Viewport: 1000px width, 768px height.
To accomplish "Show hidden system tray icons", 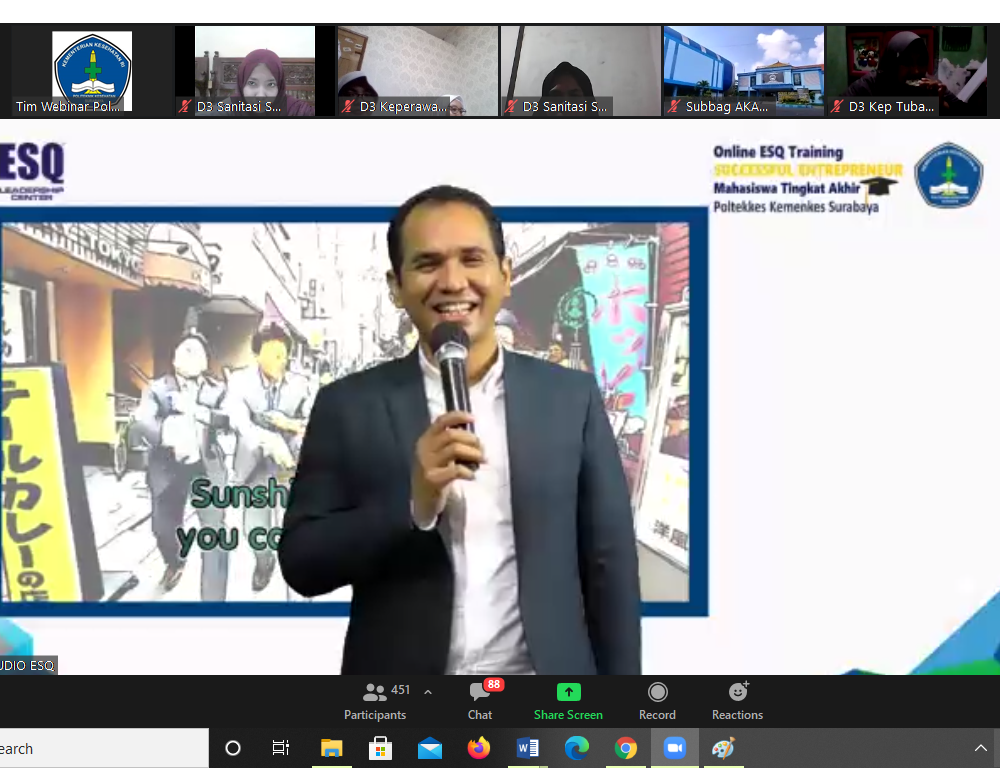I will click(x=980, y=748).
